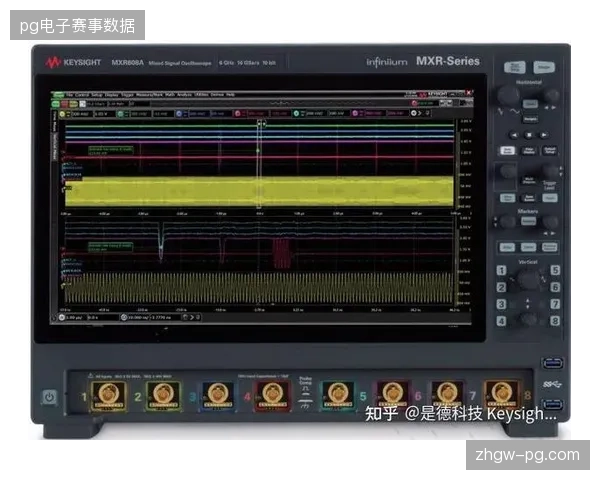Push the Auto Scale key

point(508,150)
